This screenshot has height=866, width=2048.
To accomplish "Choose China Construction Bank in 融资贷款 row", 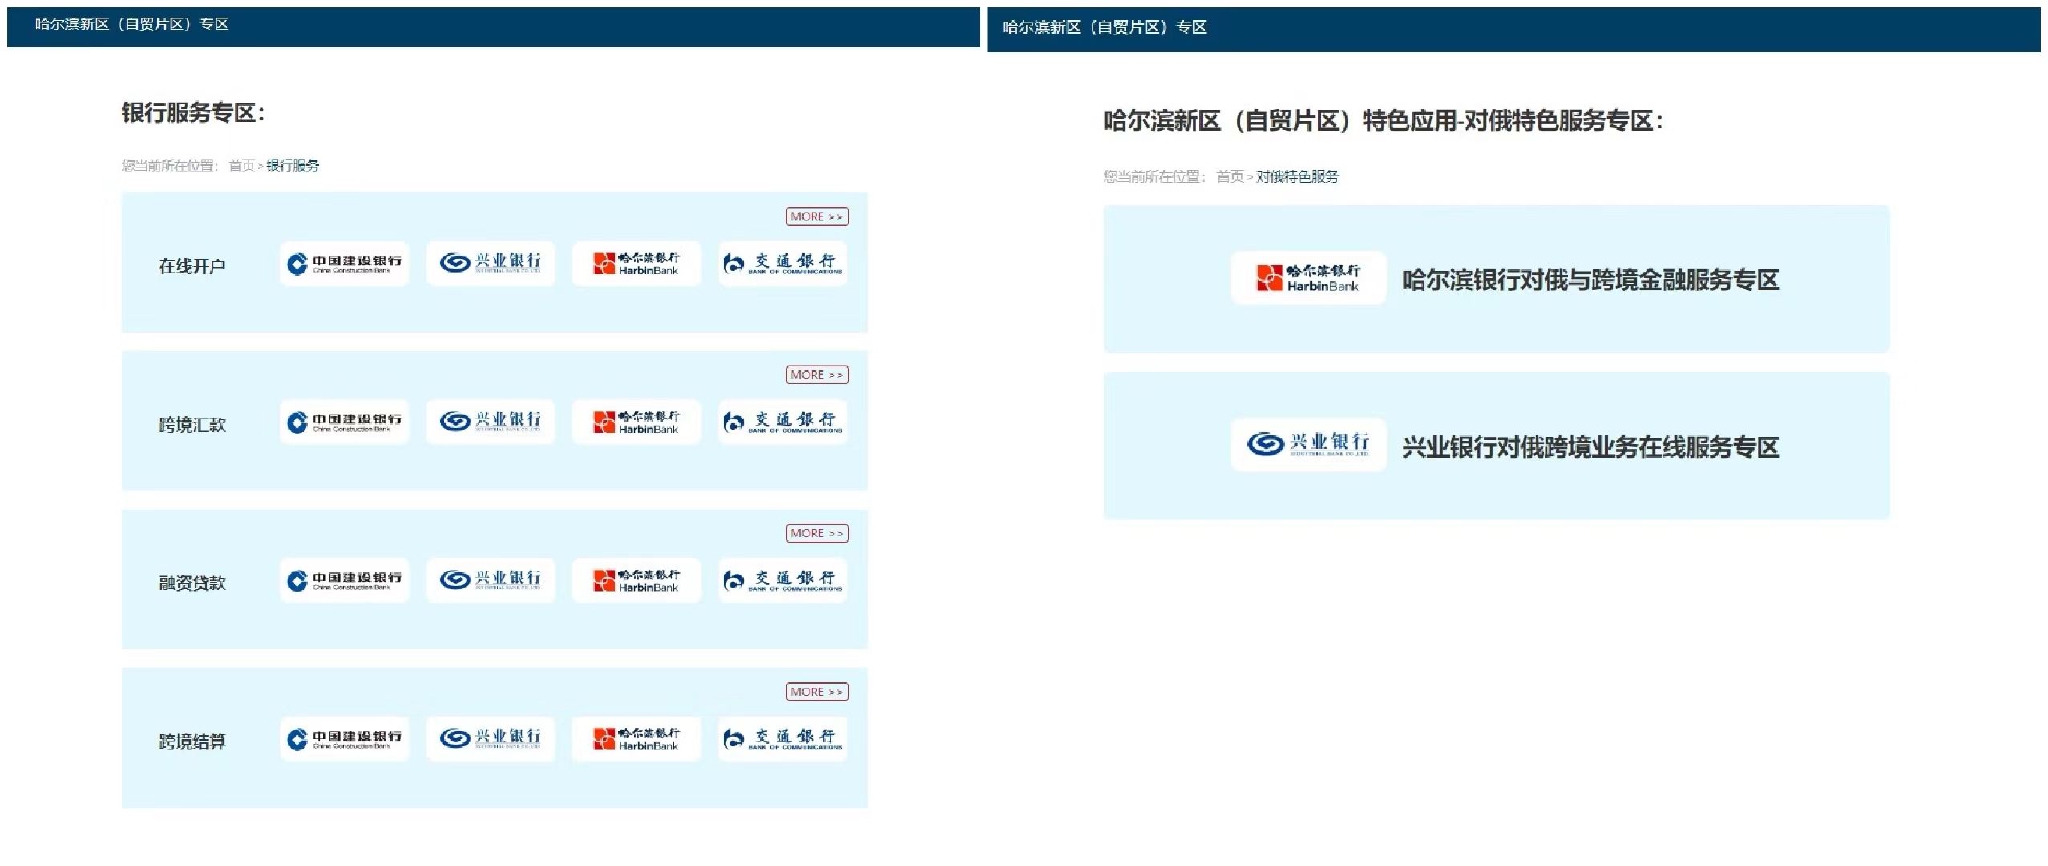I will pyautogui.click(x=345, y=581).
